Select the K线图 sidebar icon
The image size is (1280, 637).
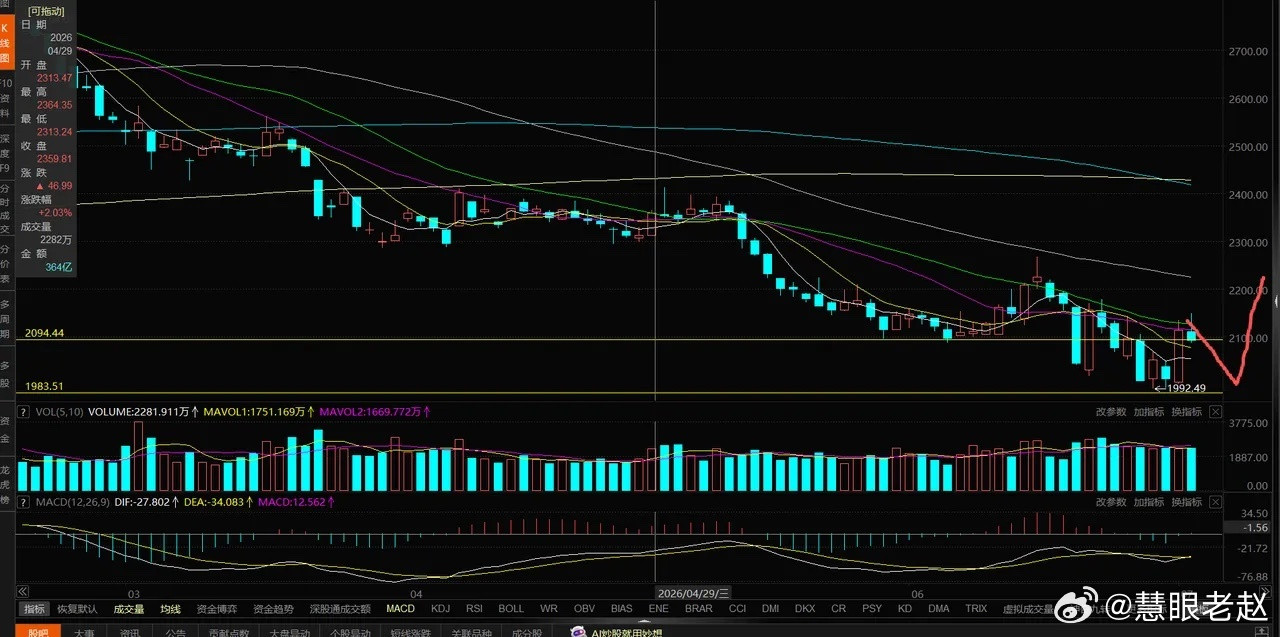pyautogui.click(x=6, y=43)
